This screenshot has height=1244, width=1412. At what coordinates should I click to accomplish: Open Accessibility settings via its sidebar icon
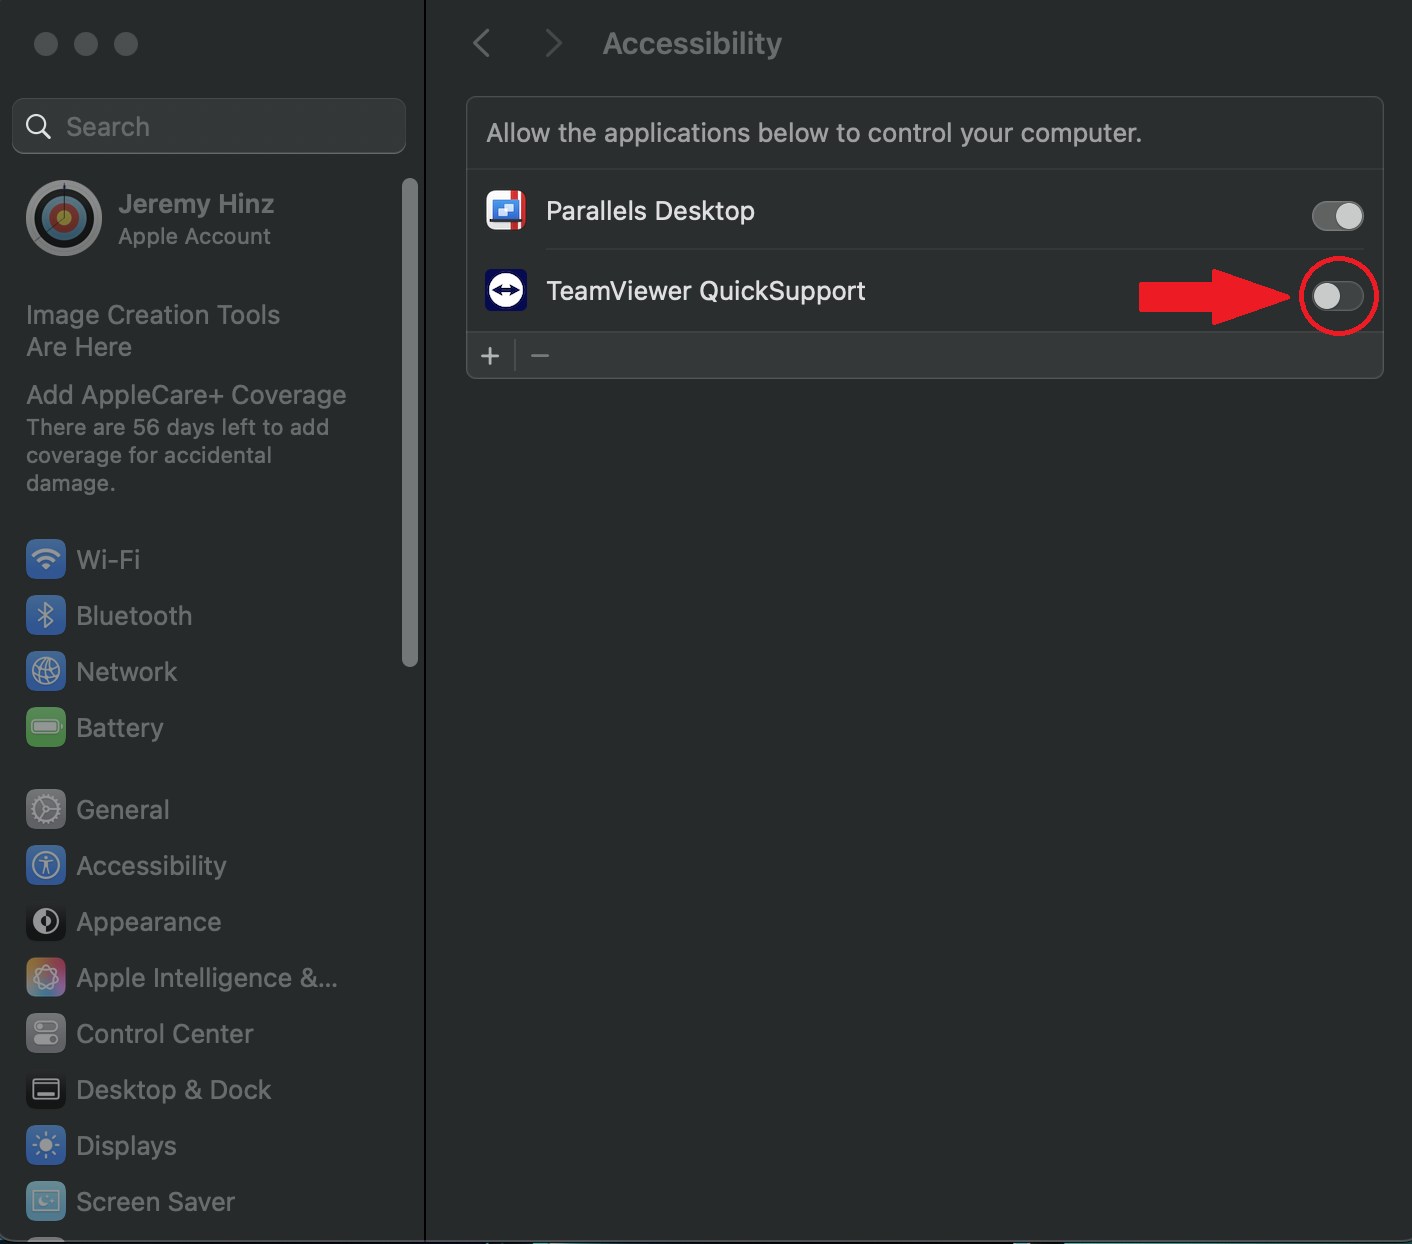pos(46,865)
